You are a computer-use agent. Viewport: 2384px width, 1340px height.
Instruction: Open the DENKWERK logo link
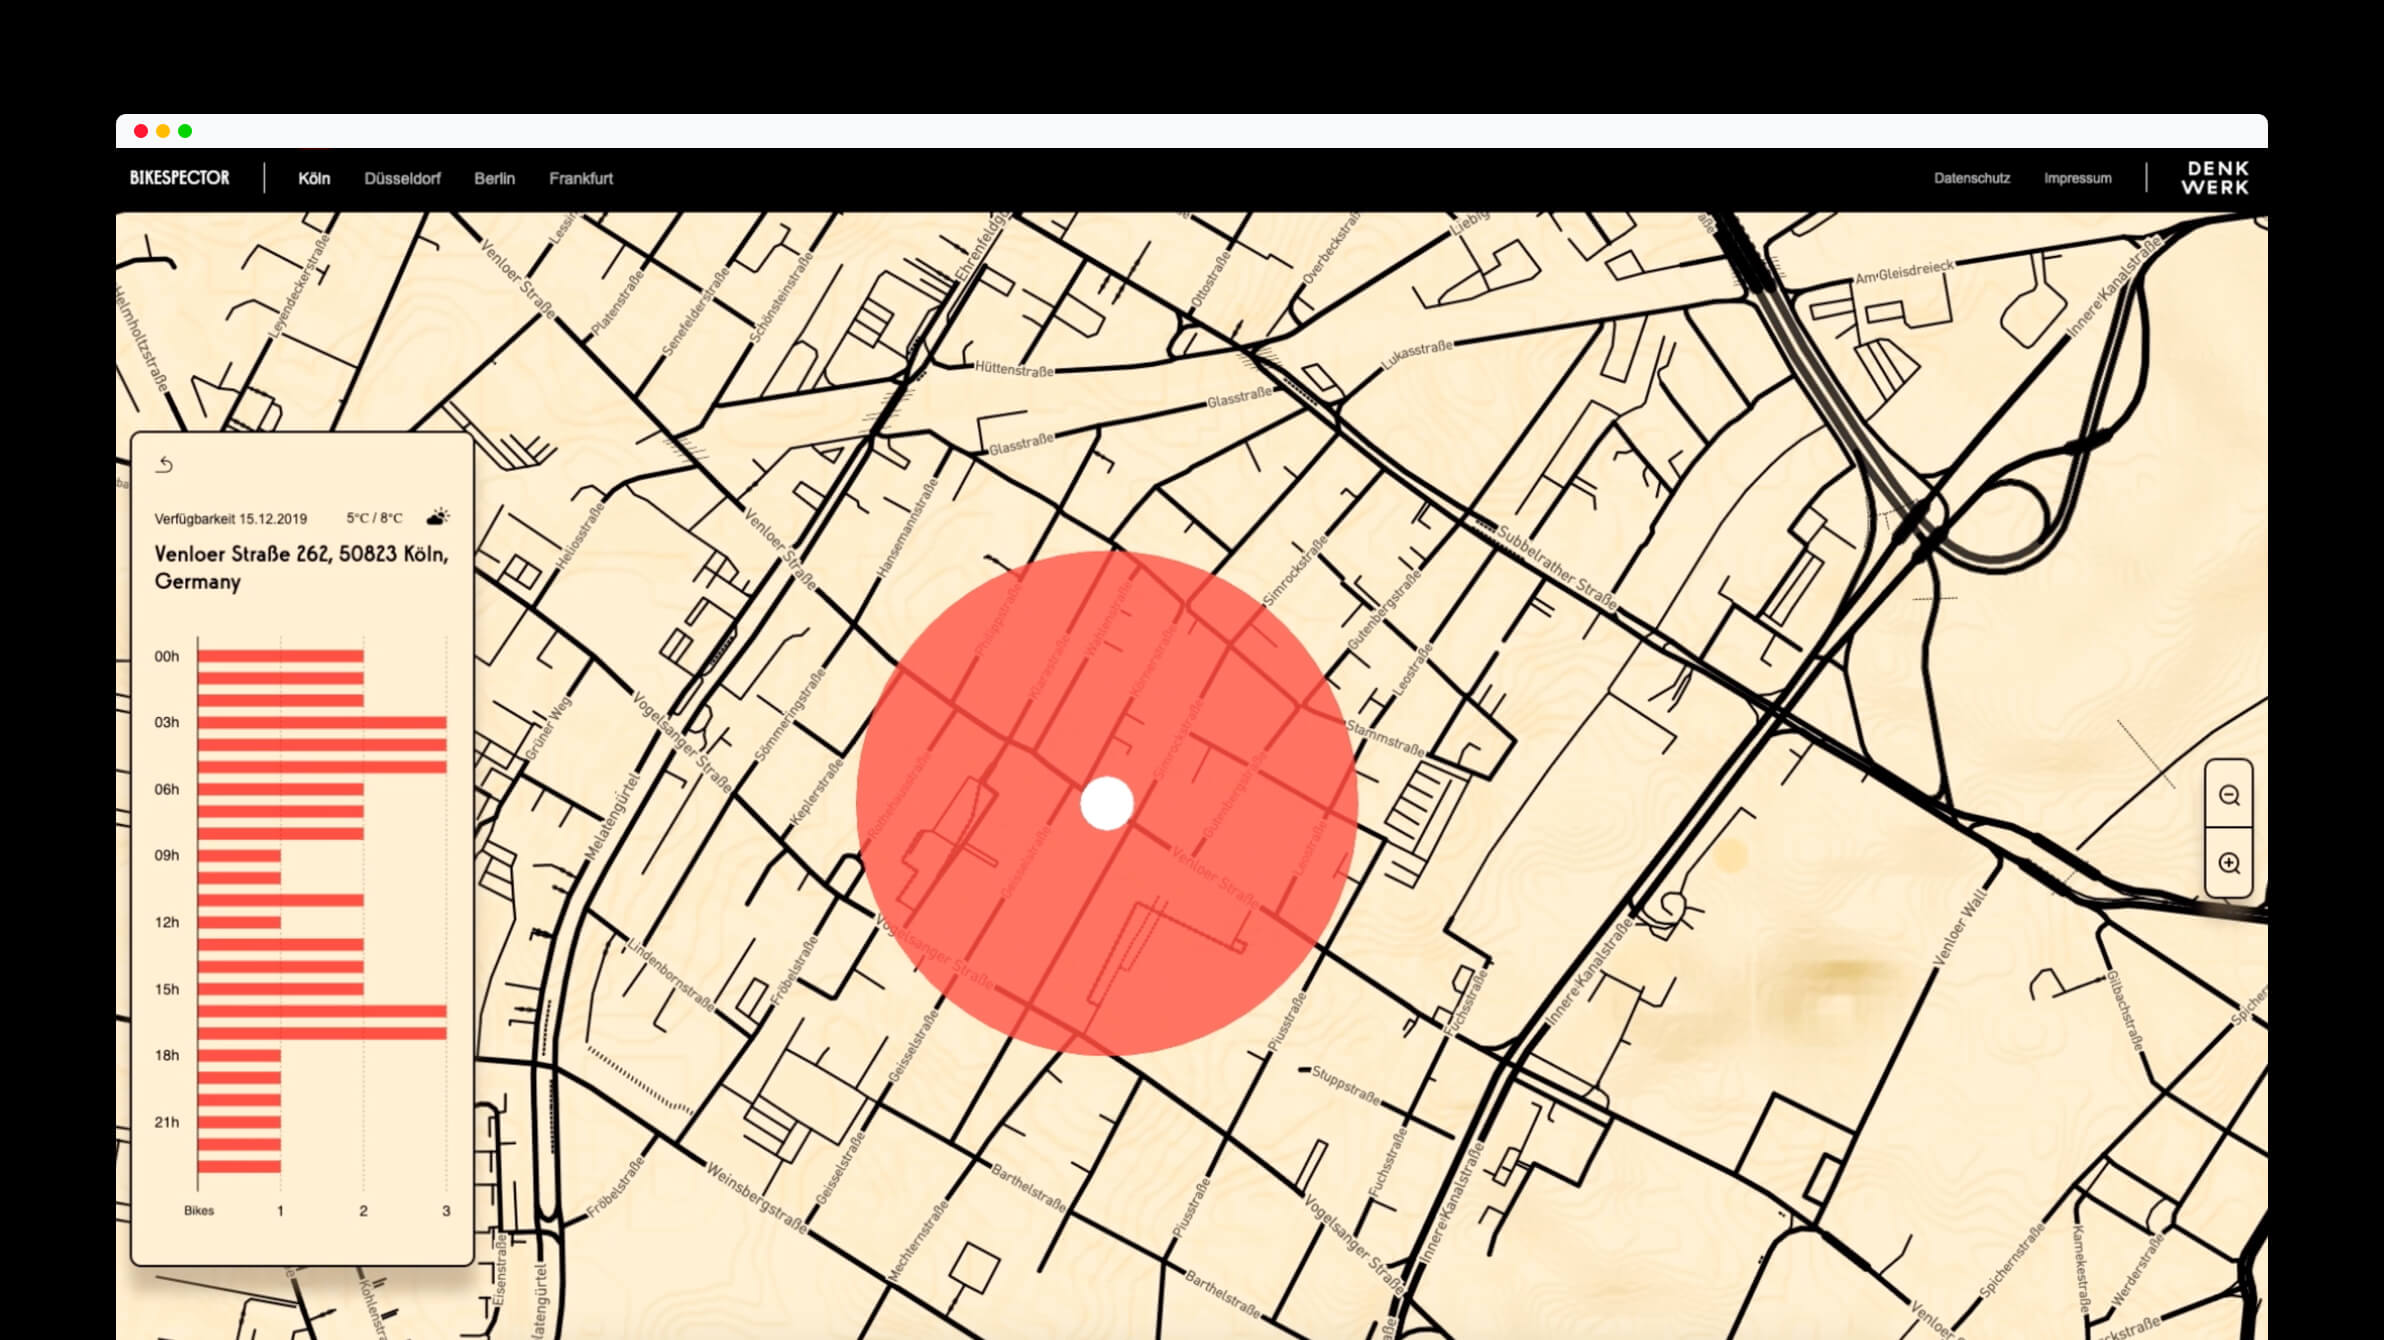pos(2214,178)
